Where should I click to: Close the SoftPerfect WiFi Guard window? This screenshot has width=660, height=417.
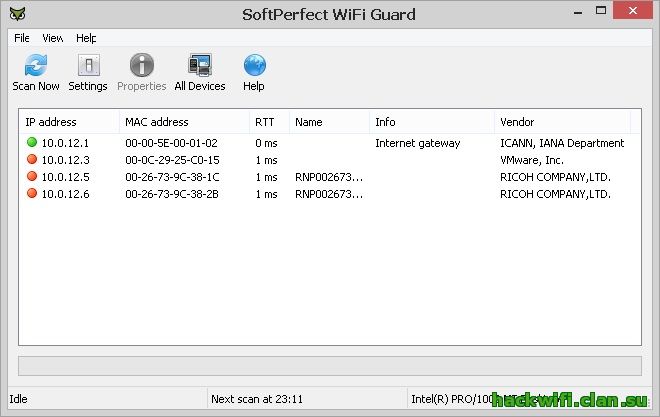coord(633,11)
